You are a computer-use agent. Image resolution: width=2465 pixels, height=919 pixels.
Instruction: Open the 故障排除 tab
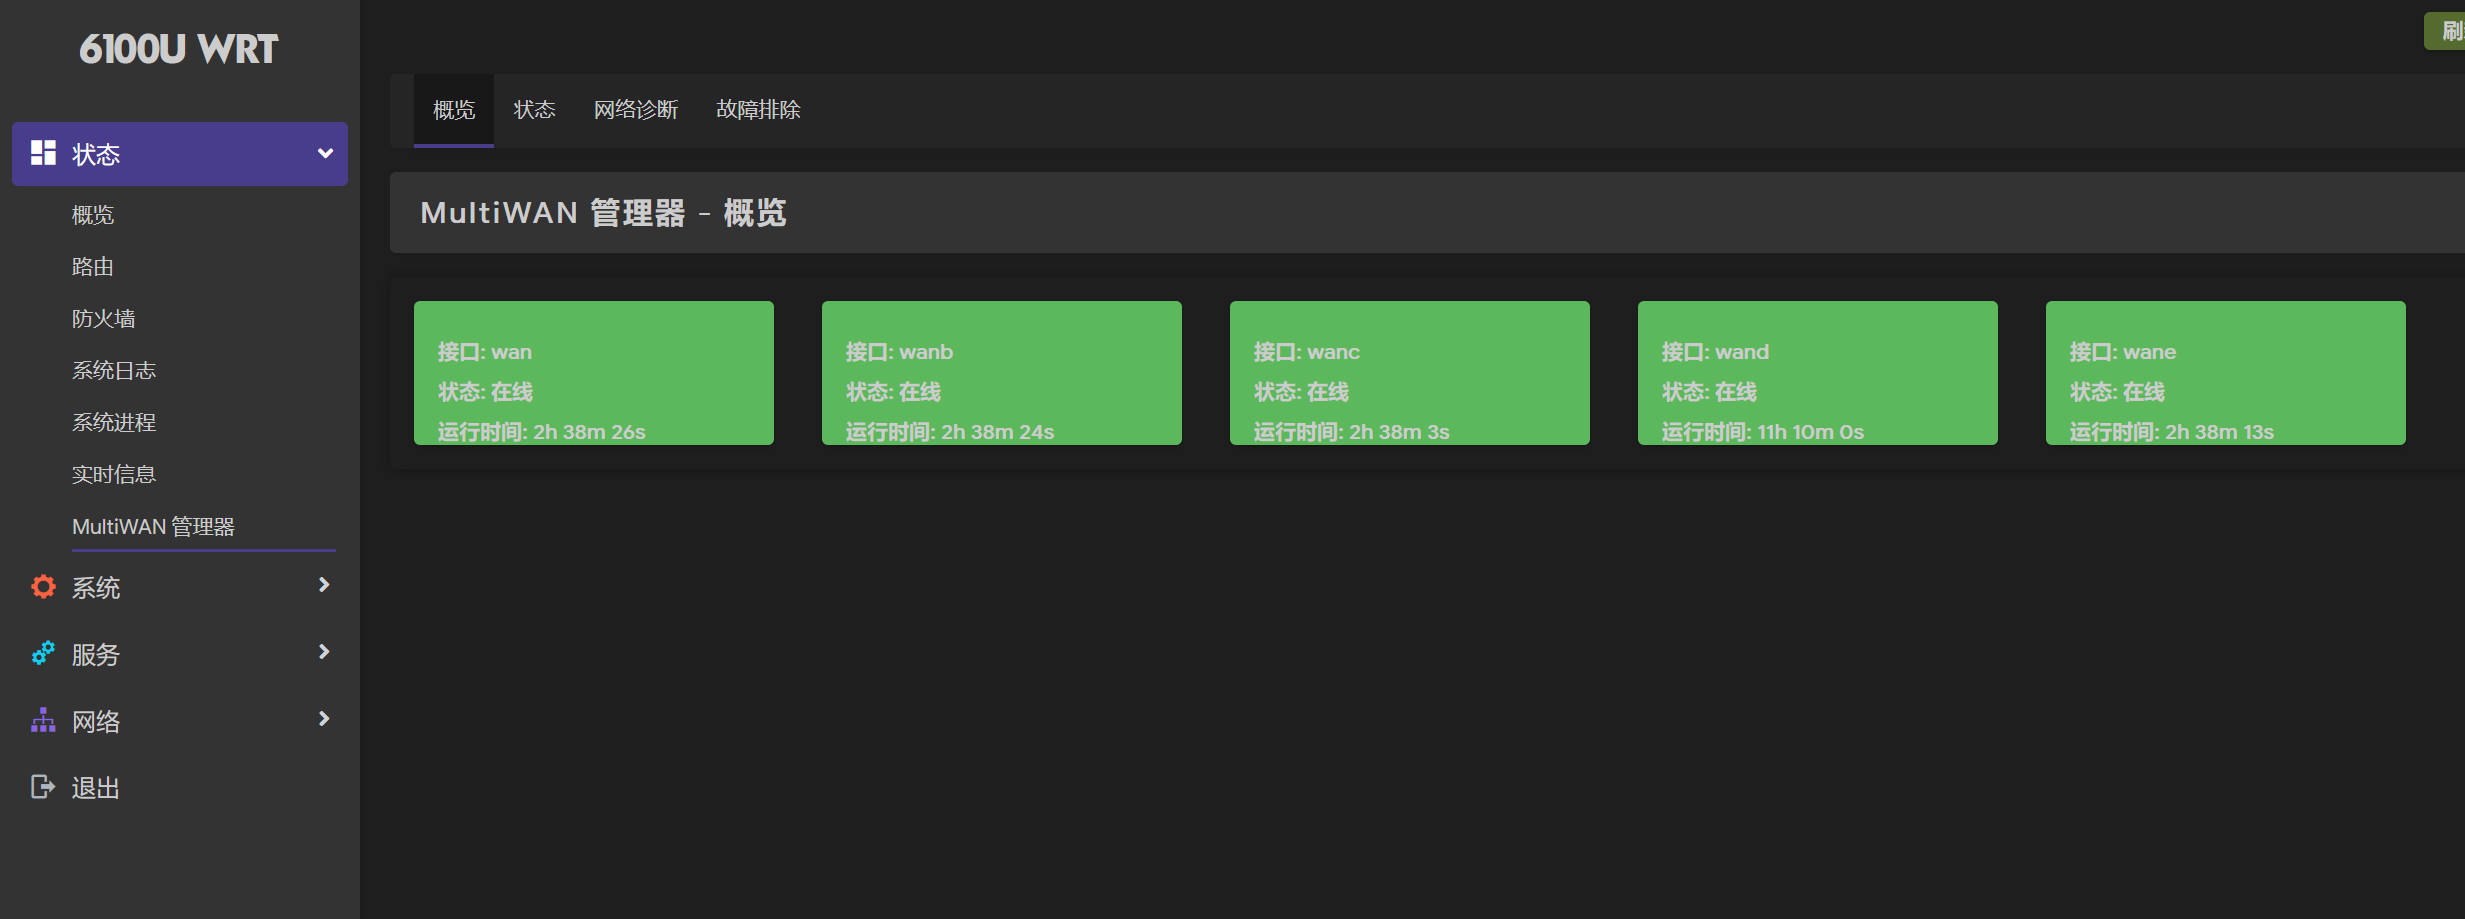[x=758, y=110]
